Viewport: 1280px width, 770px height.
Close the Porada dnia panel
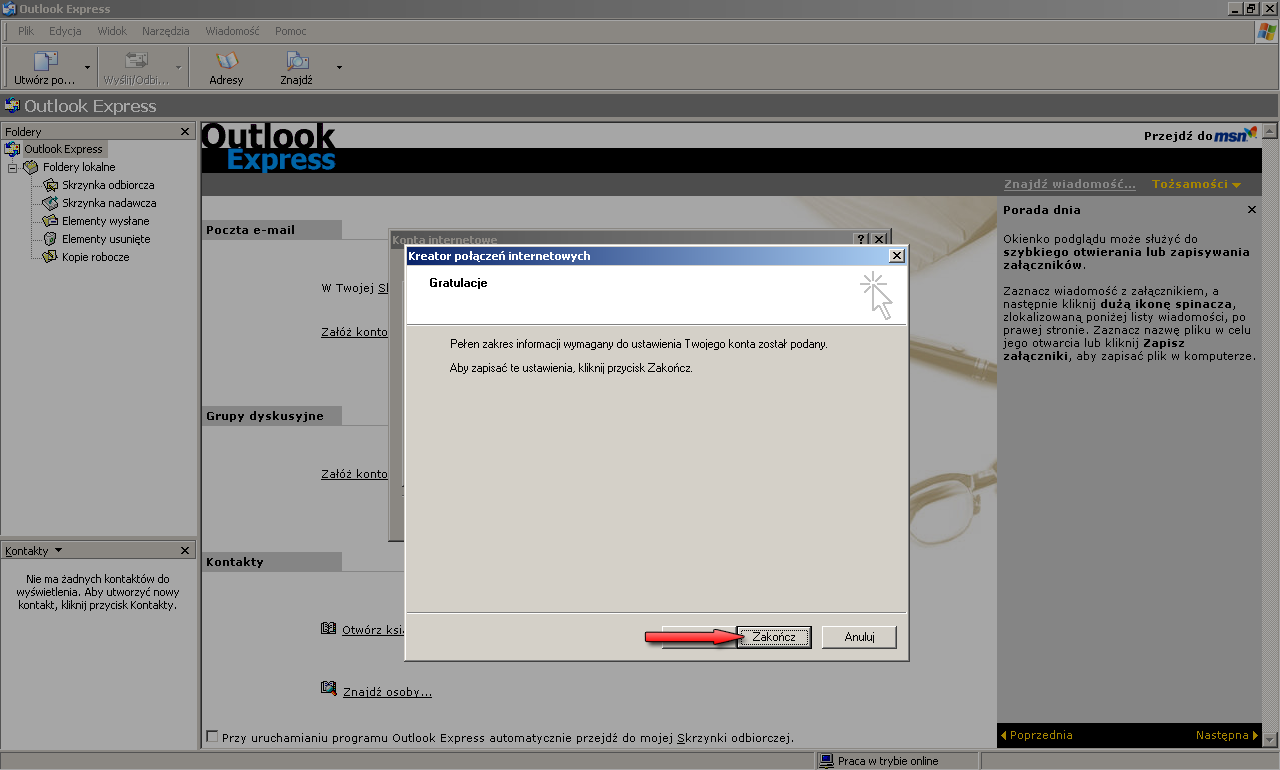tap(1252, 210)
